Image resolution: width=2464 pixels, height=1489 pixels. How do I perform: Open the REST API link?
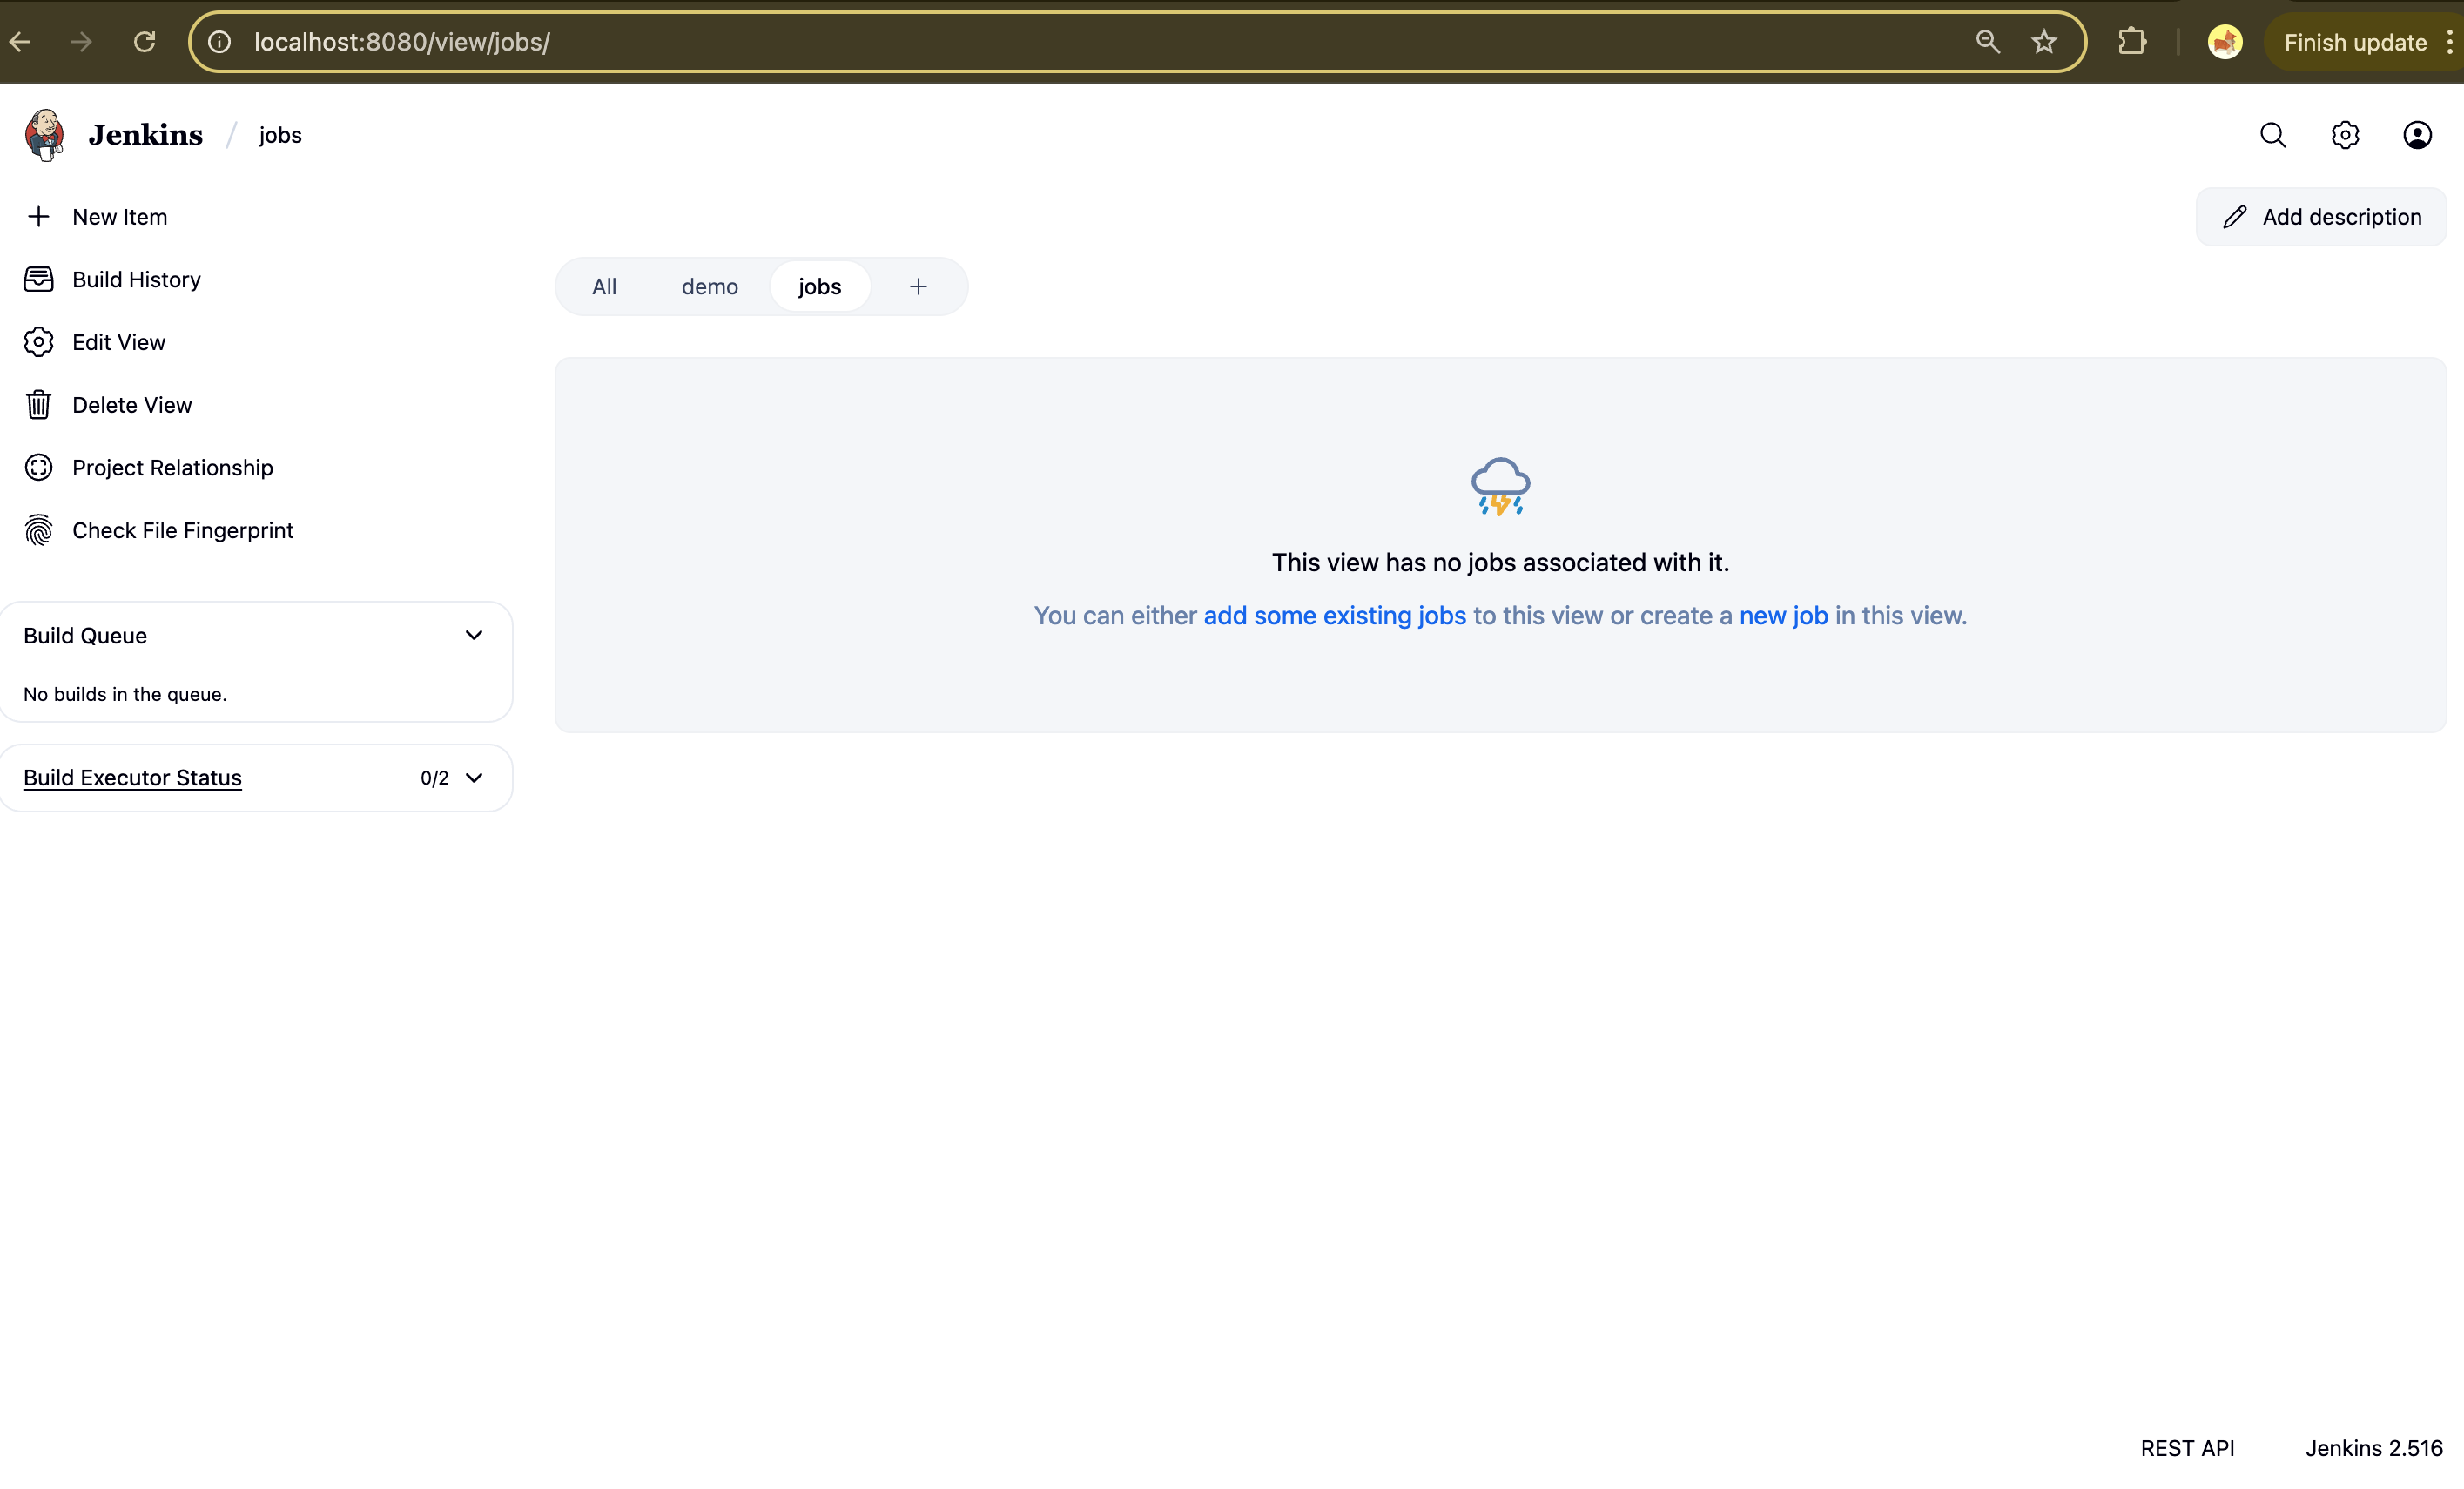pos(2188,1447)
